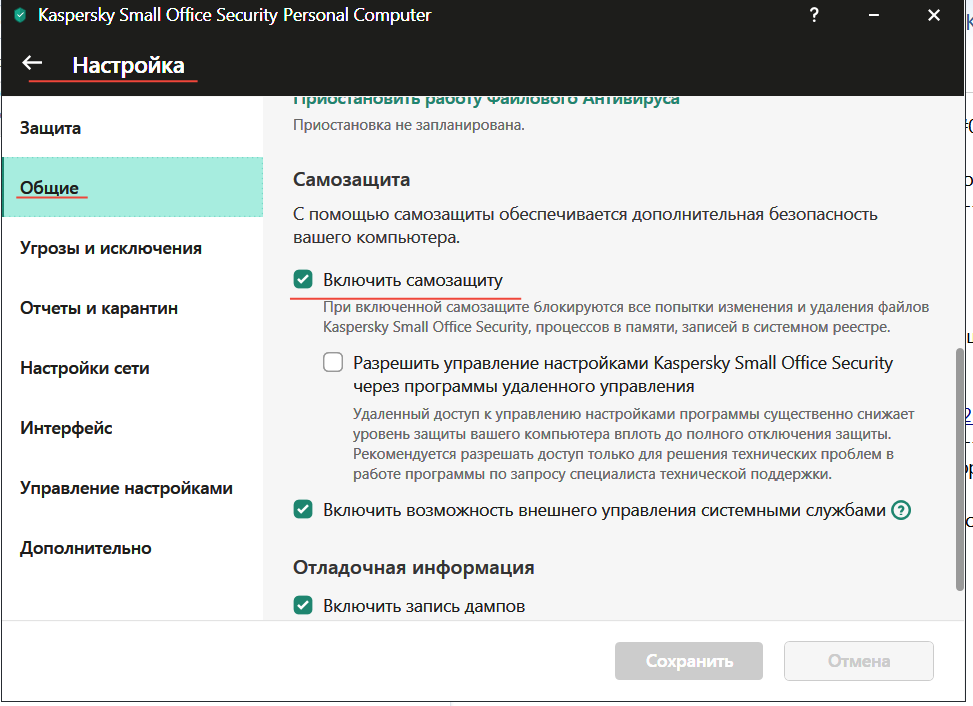Open the Интерфейс settings section

tap(132, 428)
